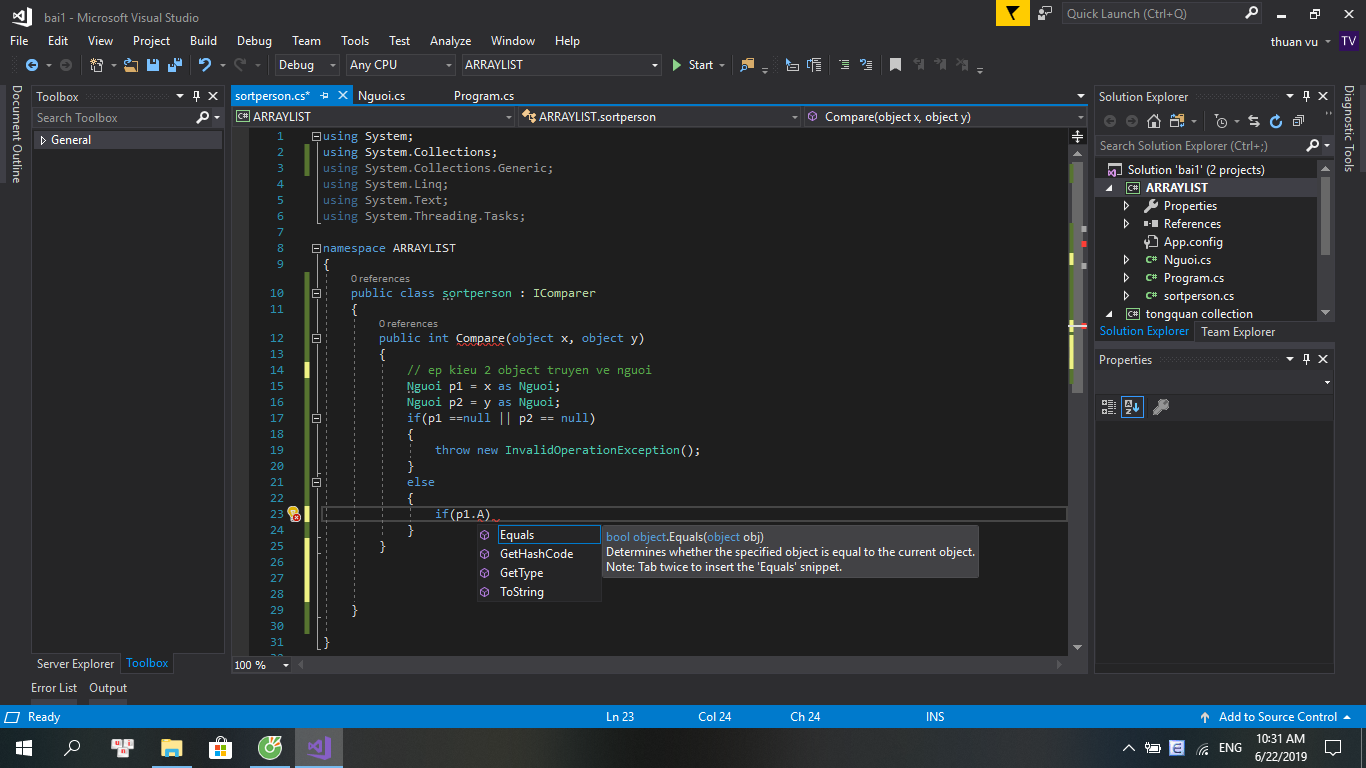Toggle Categorized view in the Properties panel

click(1108, 407)
